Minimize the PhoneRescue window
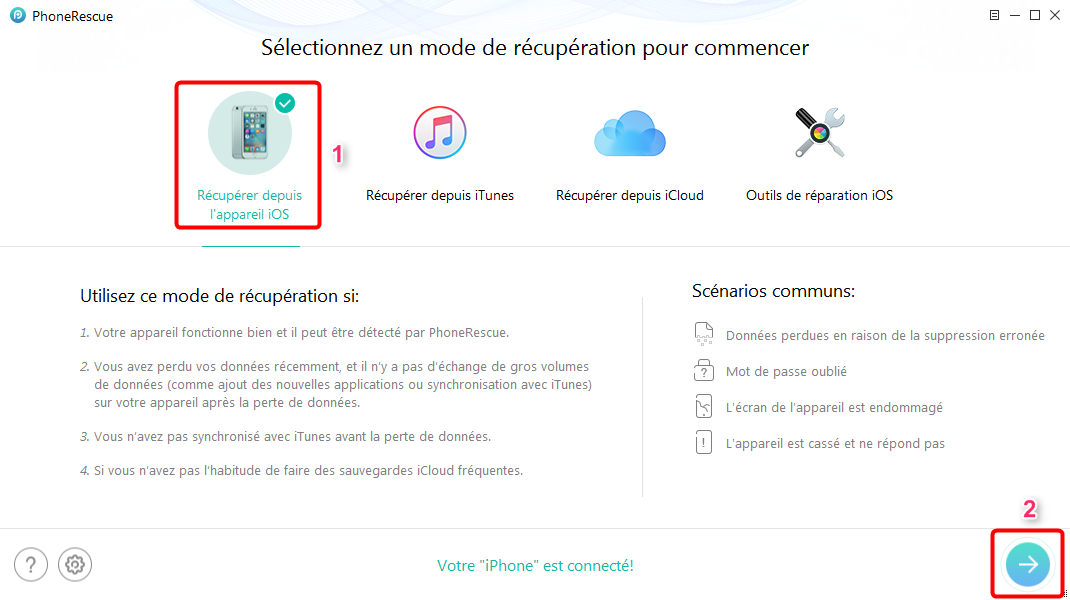The width and height of the screenshot is (1070, 600). coord(1015,16)
